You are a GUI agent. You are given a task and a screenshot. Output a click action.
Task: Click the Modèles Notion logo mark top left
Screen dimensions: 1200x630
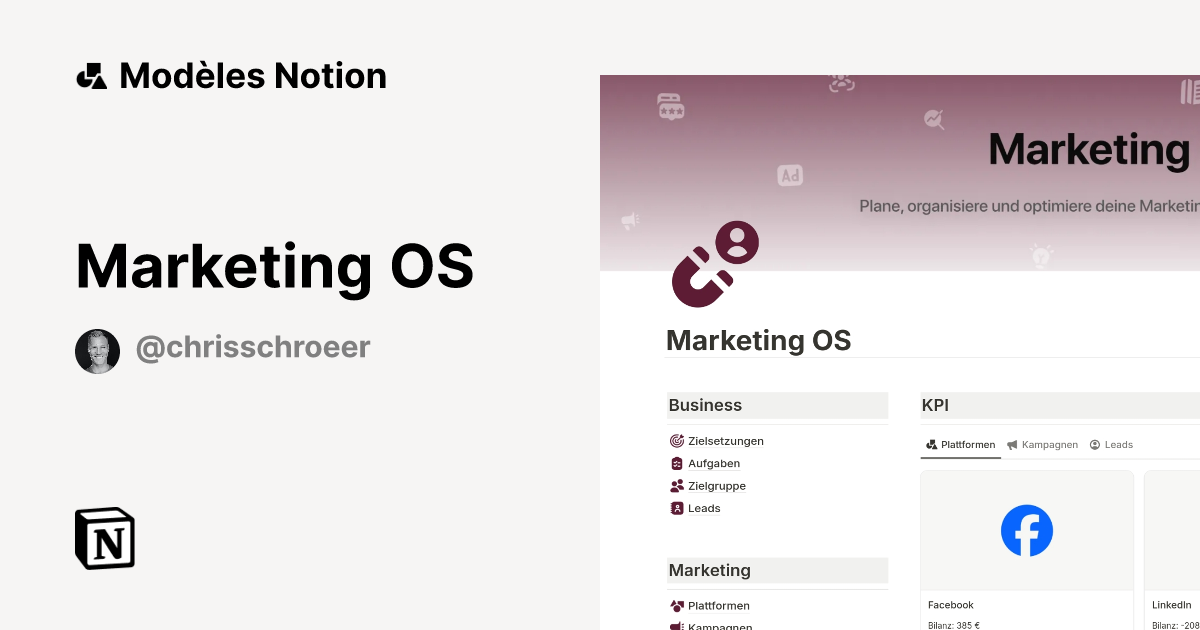tap(91, 75)
